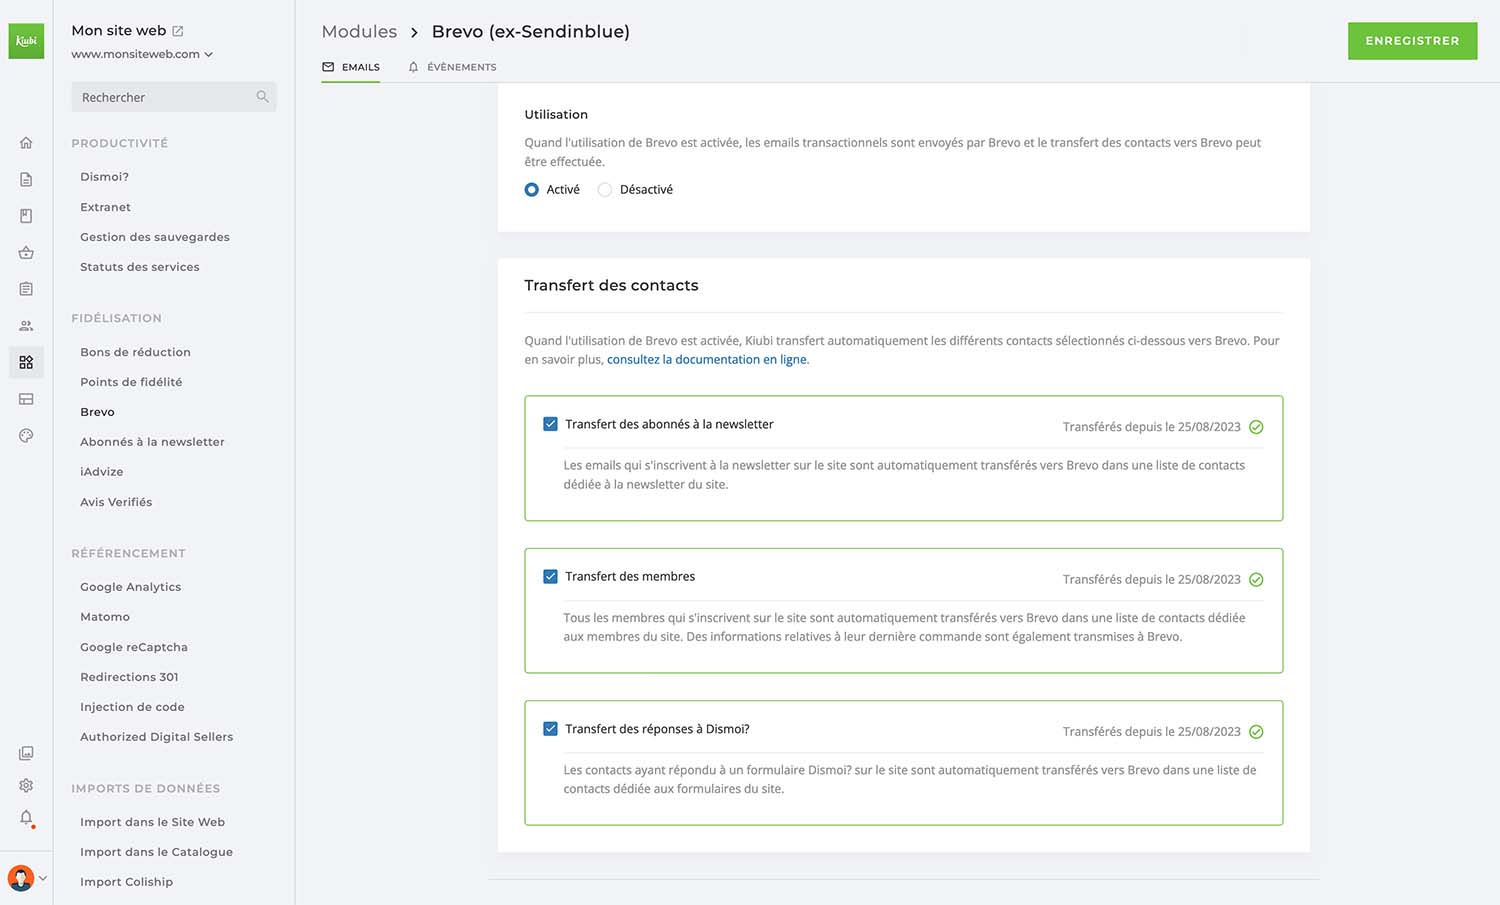Open the settings gear icon in sidebar
This screenshot has width=1500, height=905.
26,785
